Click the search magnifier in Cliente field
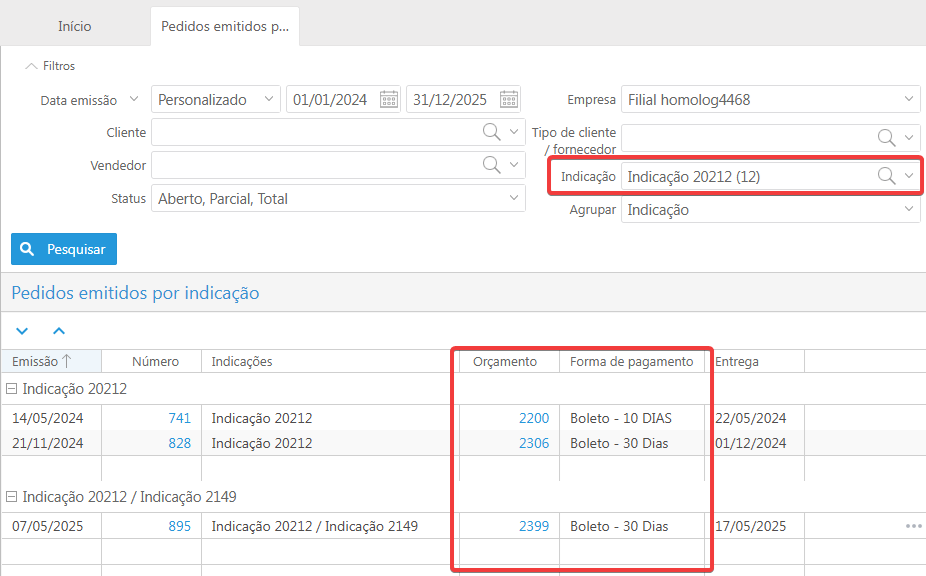This screenshot has height=576, width=926. pyautogui.click(x=492, y=132)
